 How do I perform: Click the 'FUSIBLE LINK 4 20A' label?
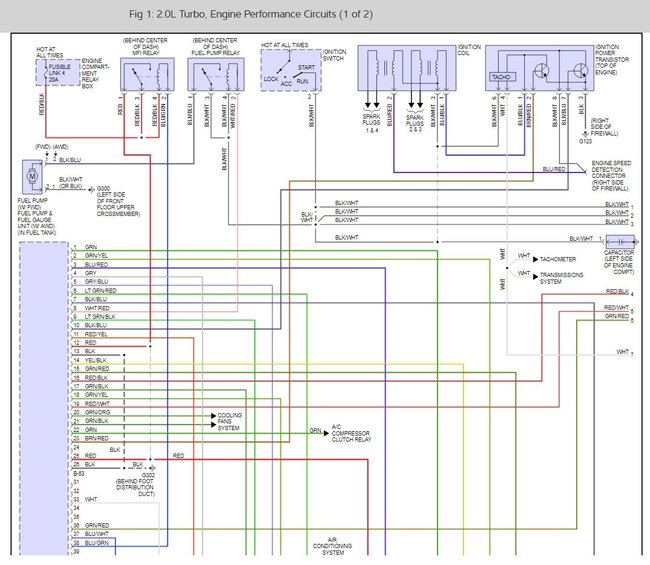point(60,73)
